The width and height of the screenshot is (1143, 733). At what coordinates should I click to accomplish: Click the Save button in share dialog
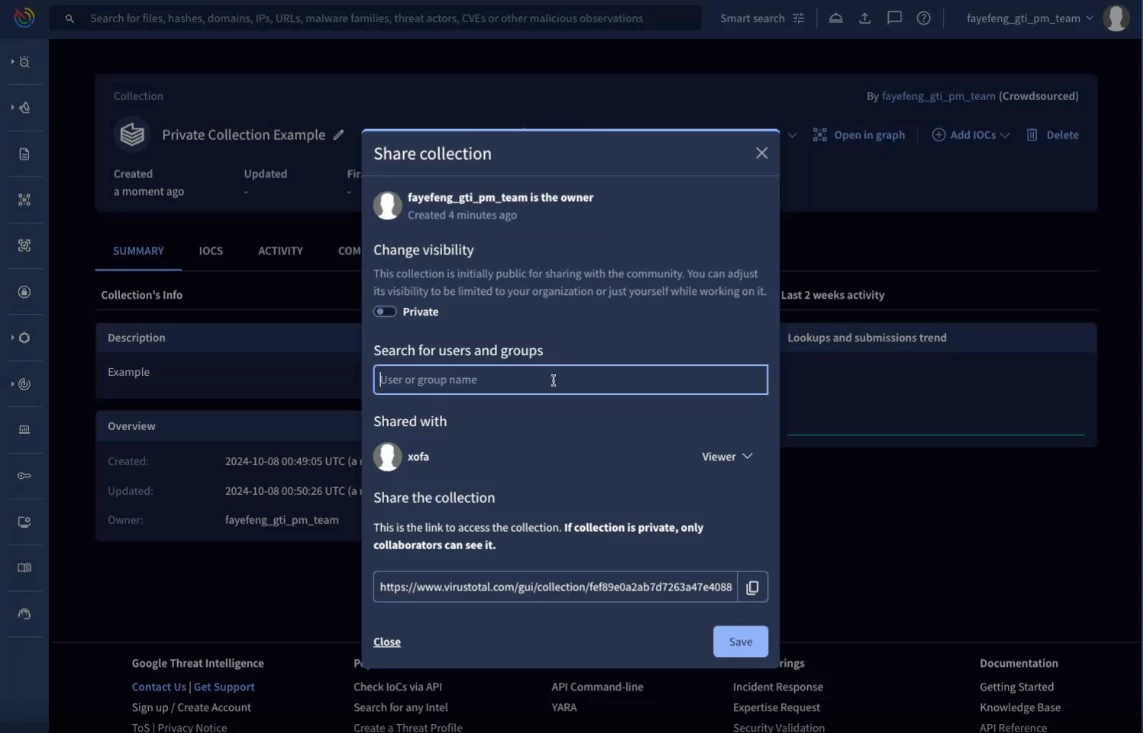[741, 642]
